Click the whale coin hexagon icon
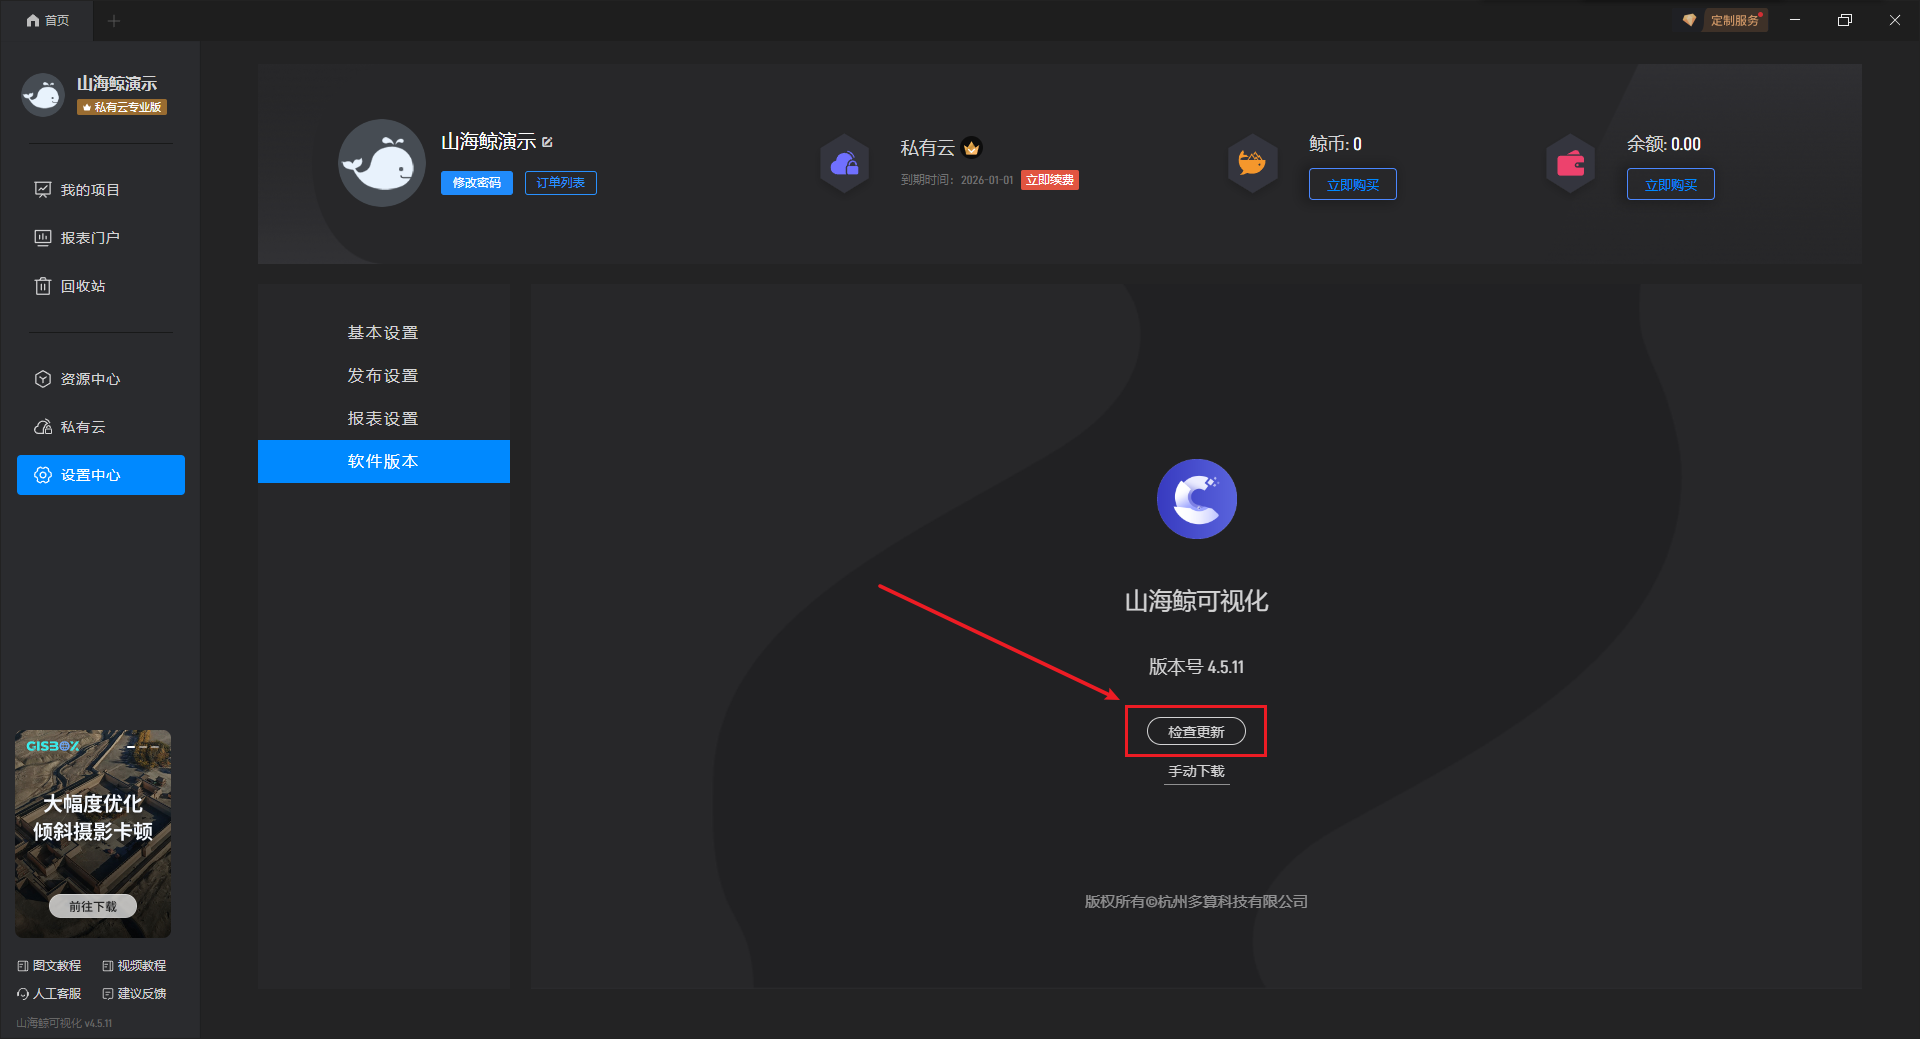1920x1039 pixels. click(1253, 163)
